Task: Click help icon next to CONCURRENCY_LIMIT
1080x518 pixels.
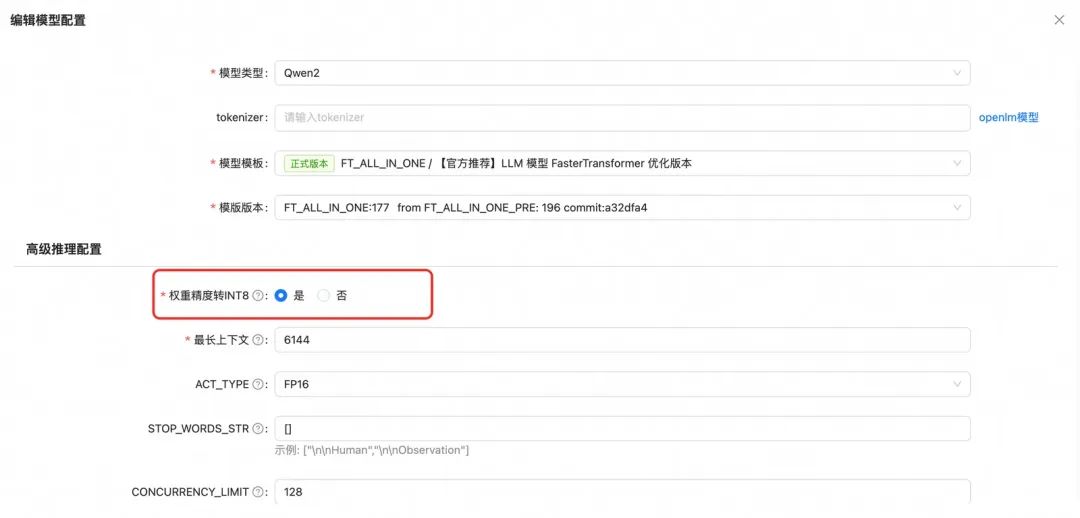Action: point(258,493)
